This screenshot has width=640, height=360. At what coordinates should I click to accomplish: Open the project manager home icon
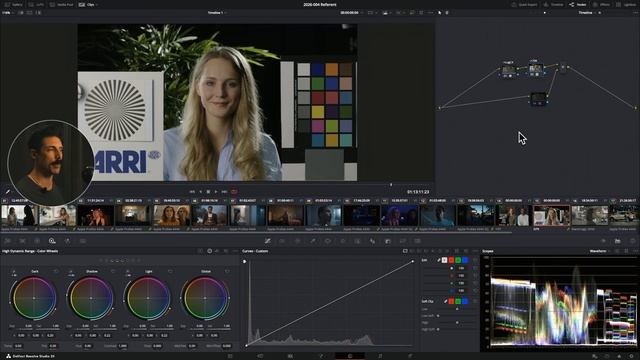pyautogui.click(x=619, y=356)
